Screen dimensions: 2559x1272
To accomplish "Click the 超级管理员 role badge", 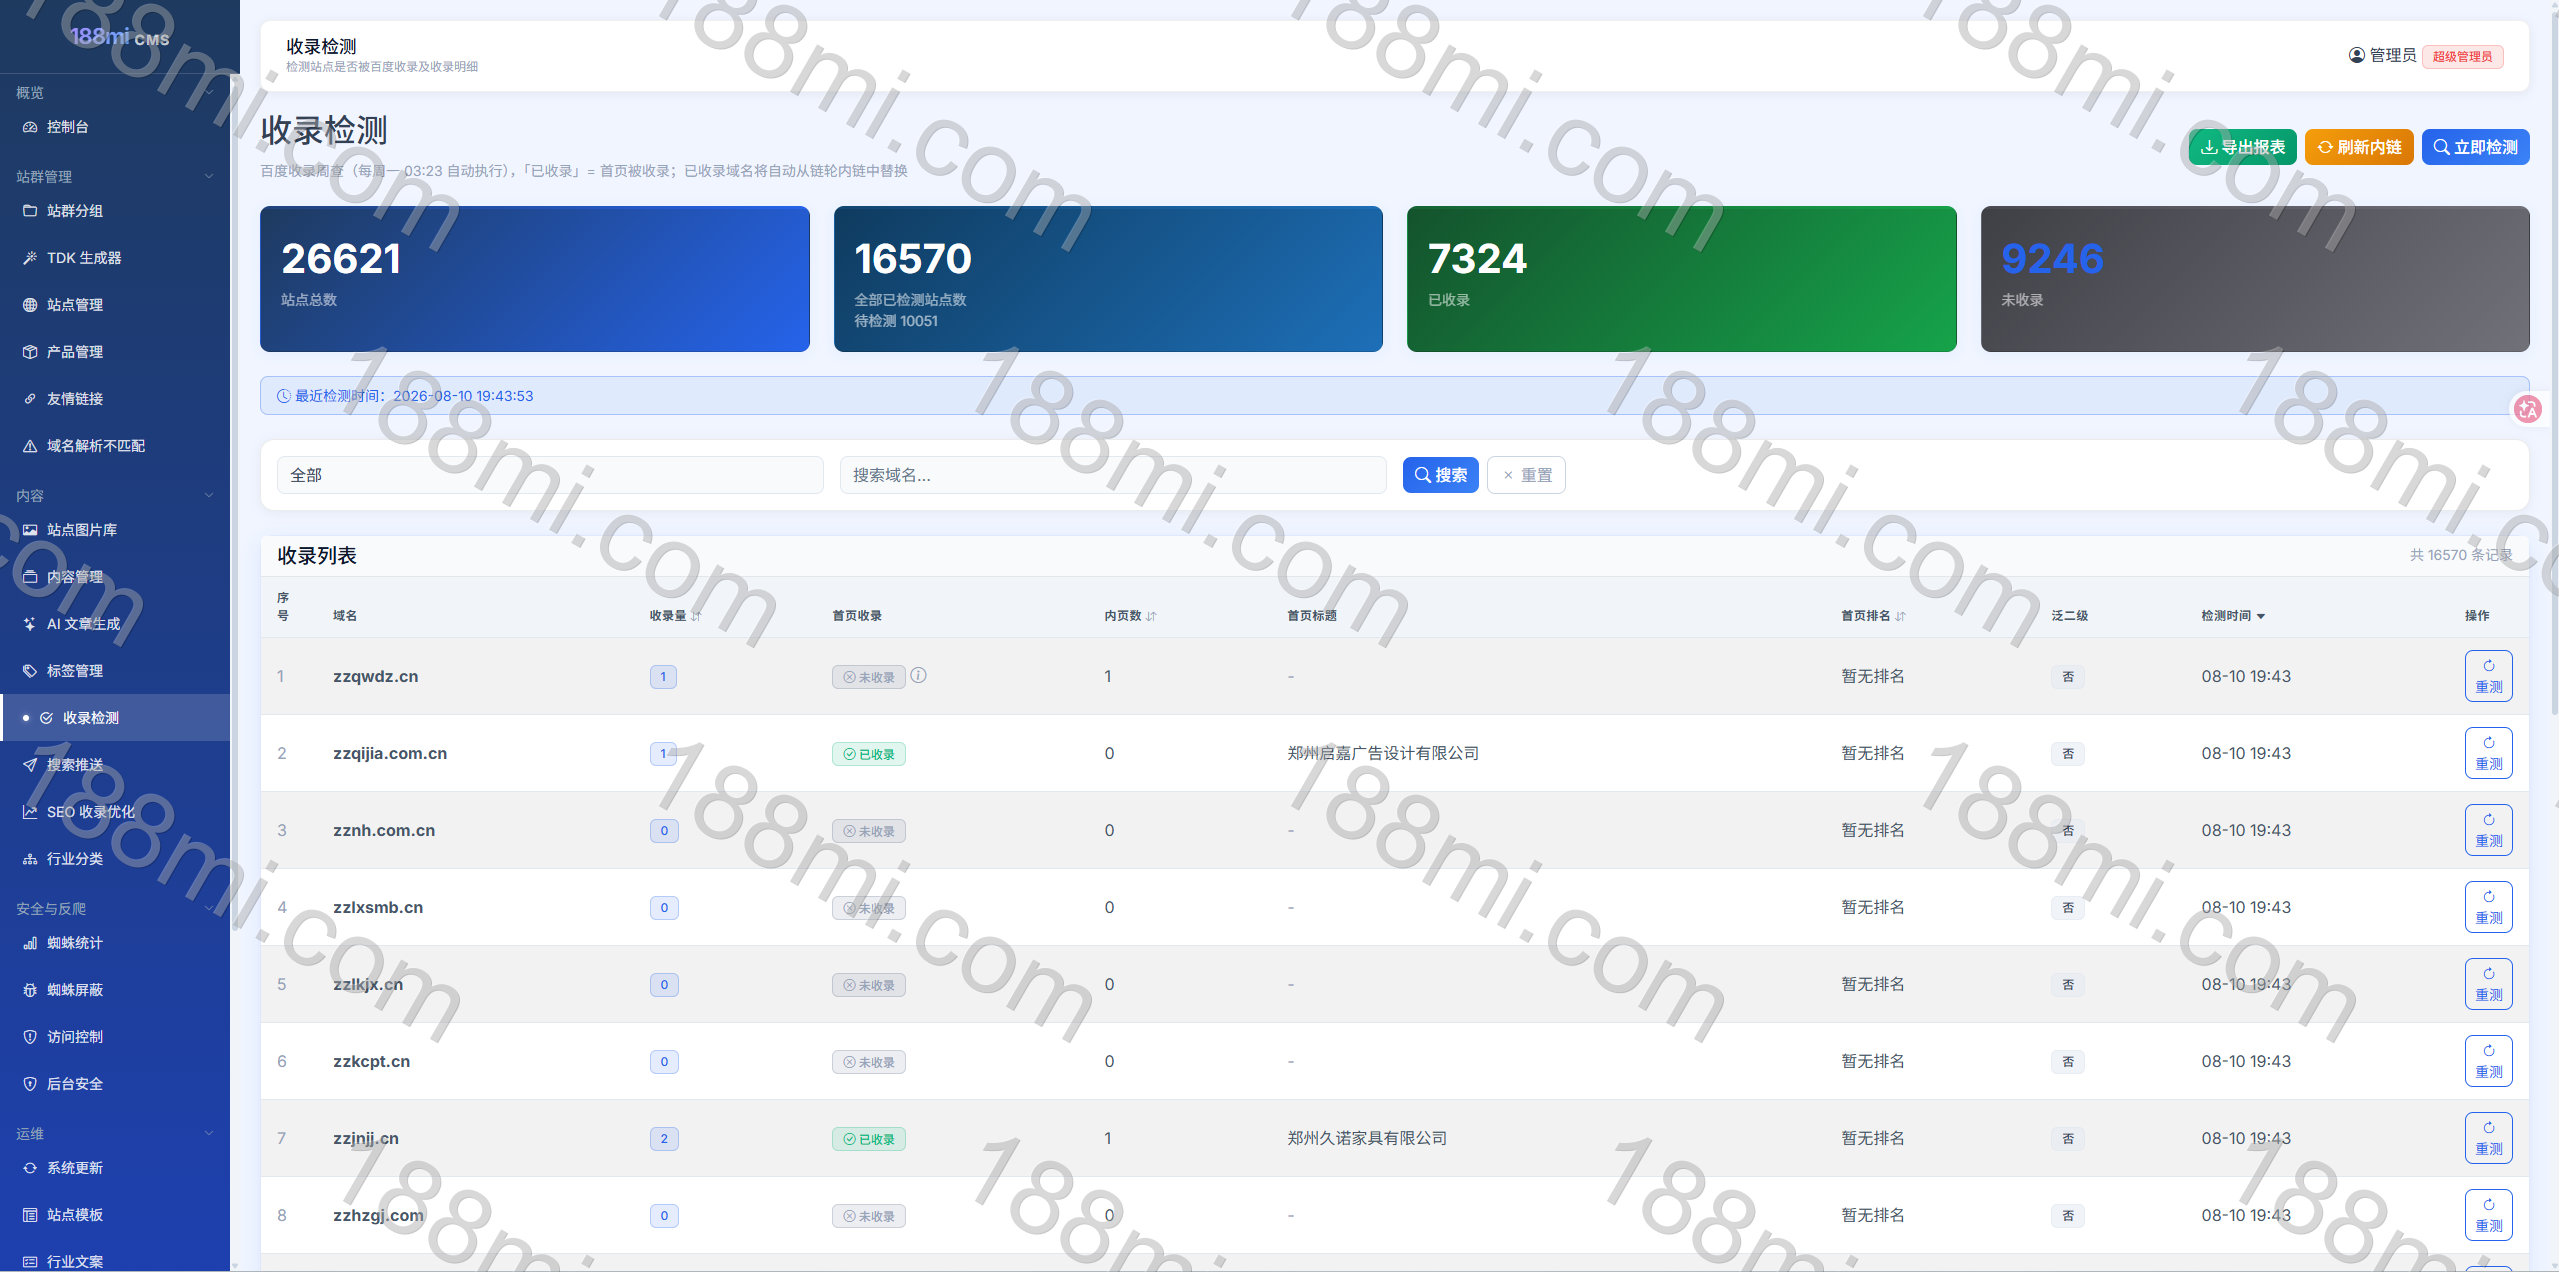I will point(2463,56).
